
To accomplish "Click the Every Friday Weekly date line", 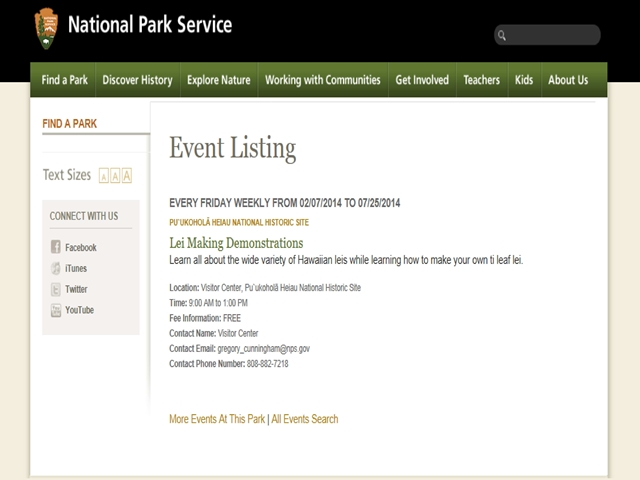I will pyautogui.click(x=285, y=203).
